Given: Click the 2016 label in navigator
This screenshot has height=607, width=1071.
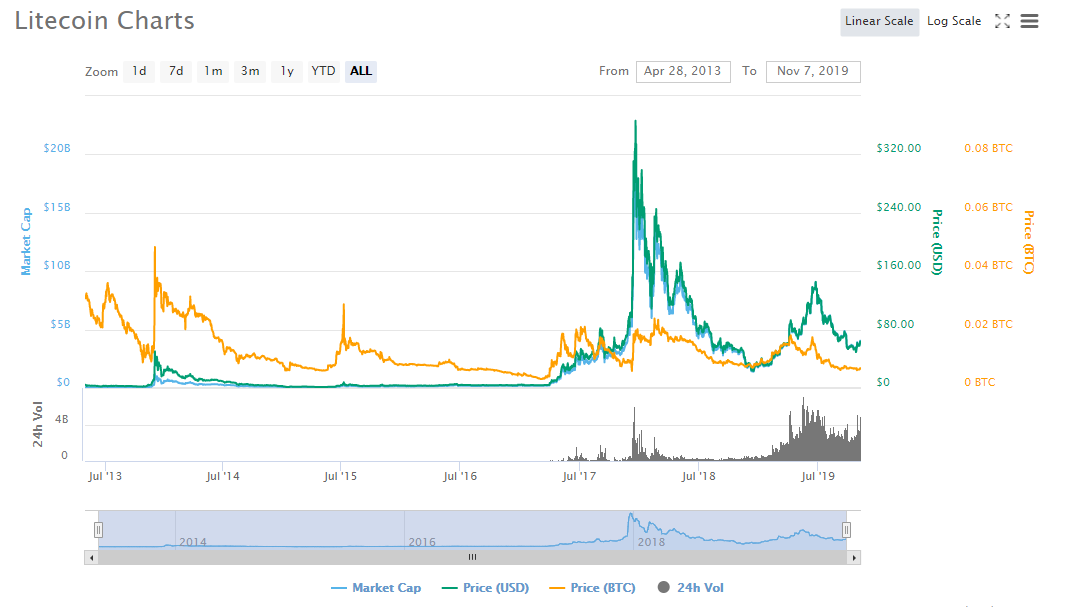Looking at the screenshot, I should point(421,542).
